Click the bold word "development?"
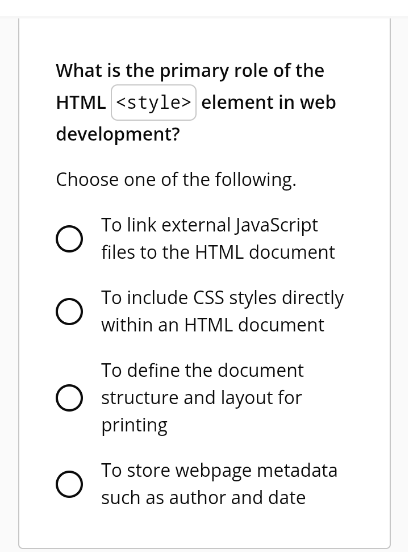 [118, 134]
